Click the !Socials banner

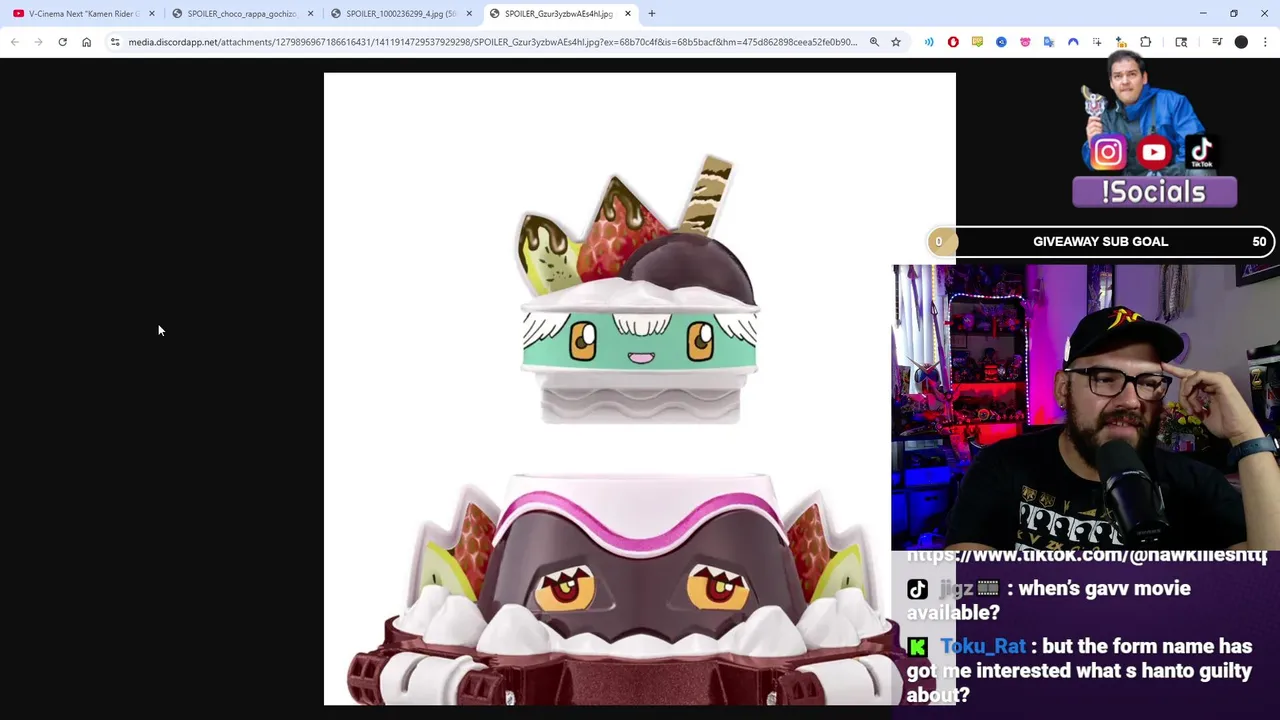click(x=1154, y=192)
